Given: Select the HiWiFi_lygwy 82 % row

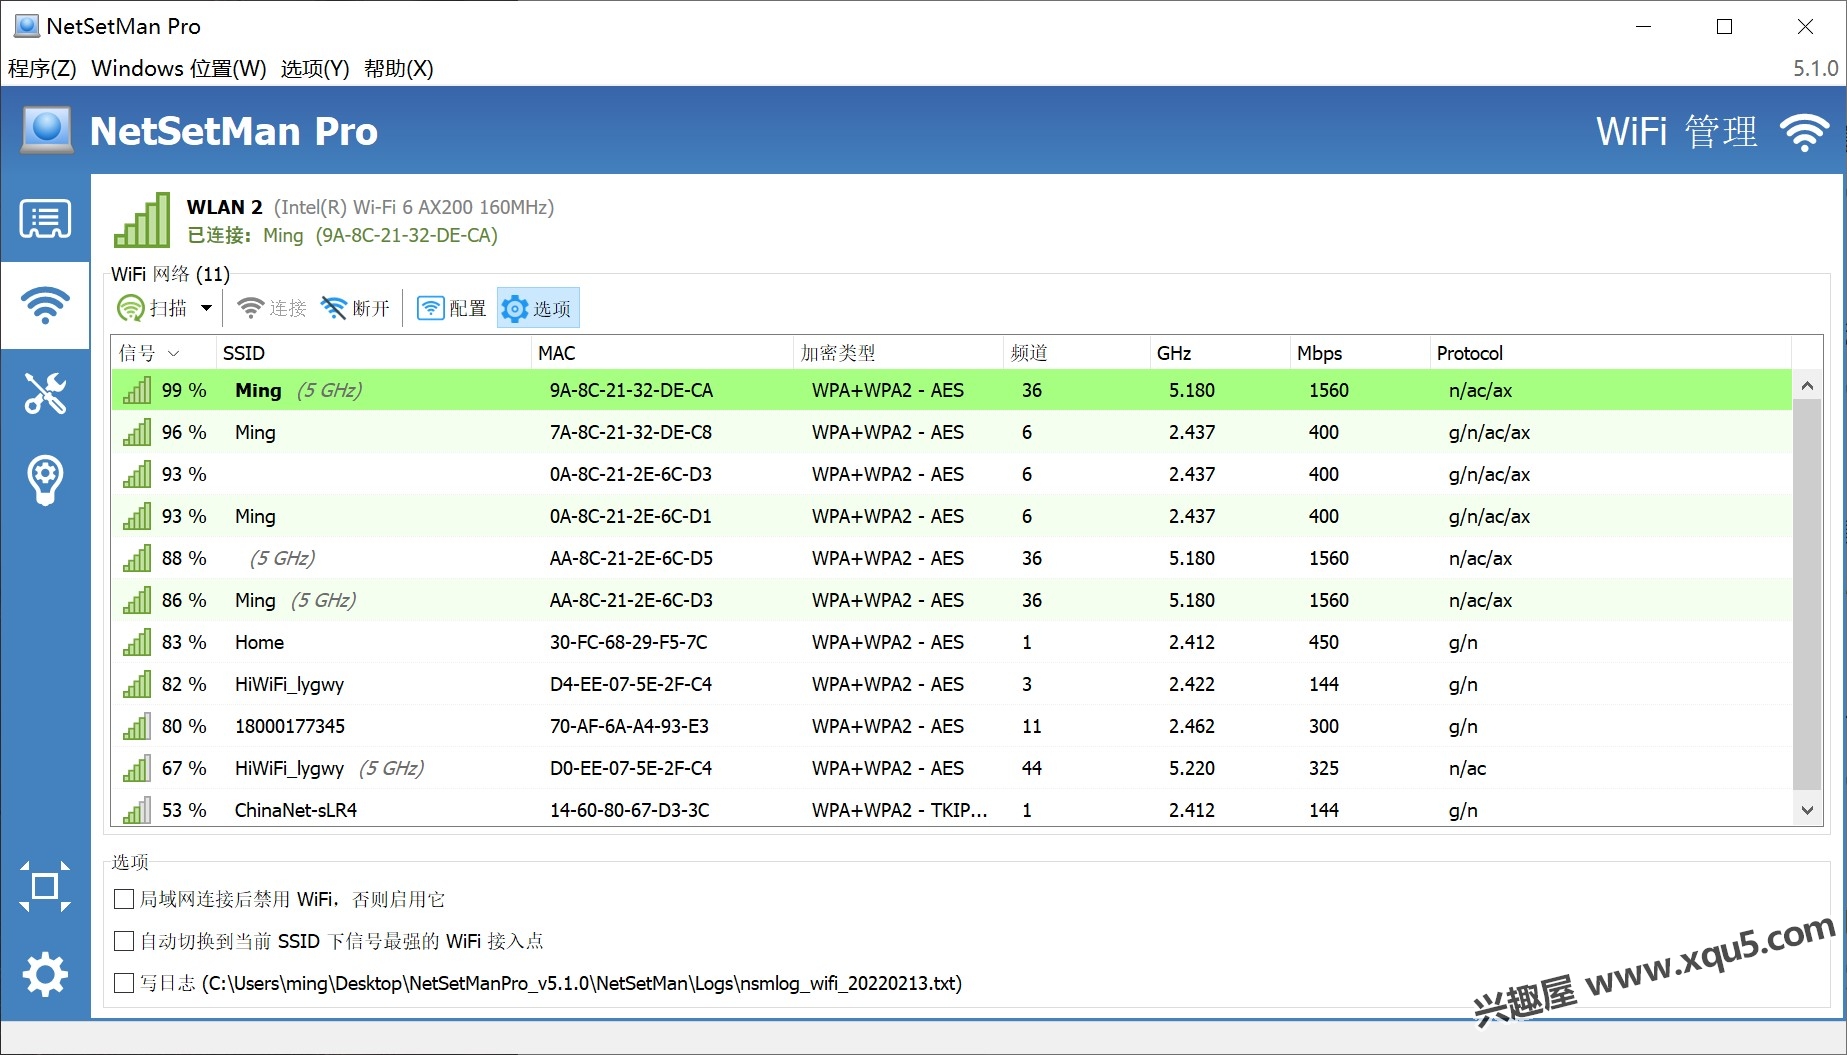Looking at the screenshot, I should pos(951,684).
